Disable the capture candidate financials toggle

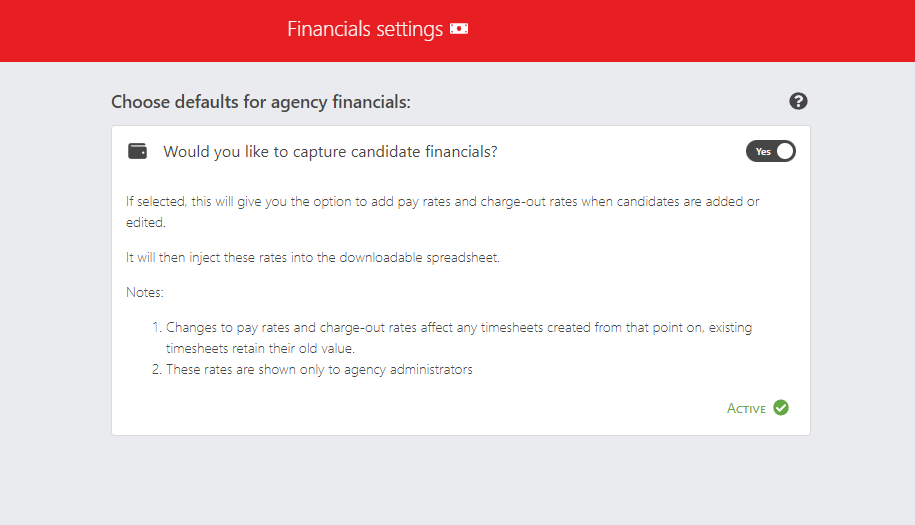pyautogui.click(x=770, y=151)
